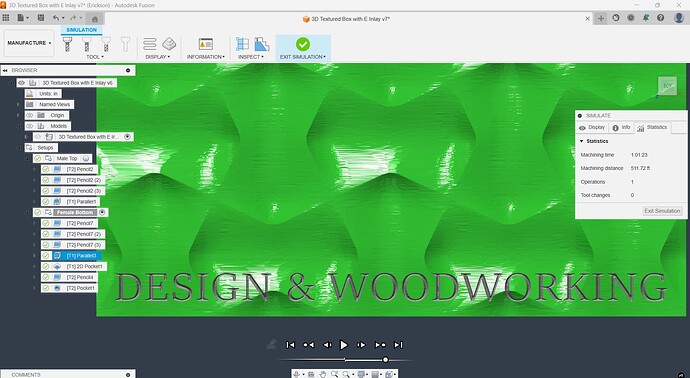
Task: Open the Information toolbar icon
Action: coord(206,44)
